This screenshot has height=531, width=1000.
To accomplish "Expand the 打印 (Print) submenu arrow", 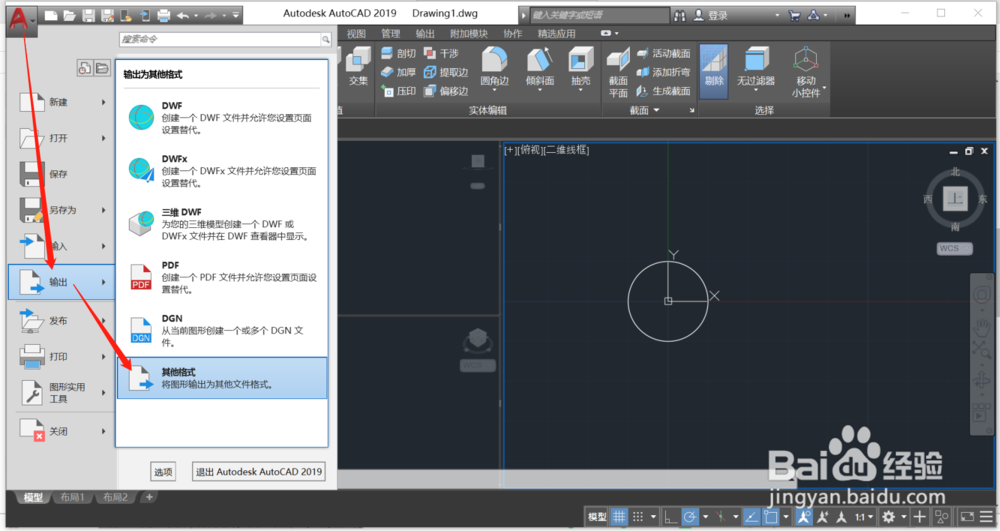I will click(x=104, y=356).
